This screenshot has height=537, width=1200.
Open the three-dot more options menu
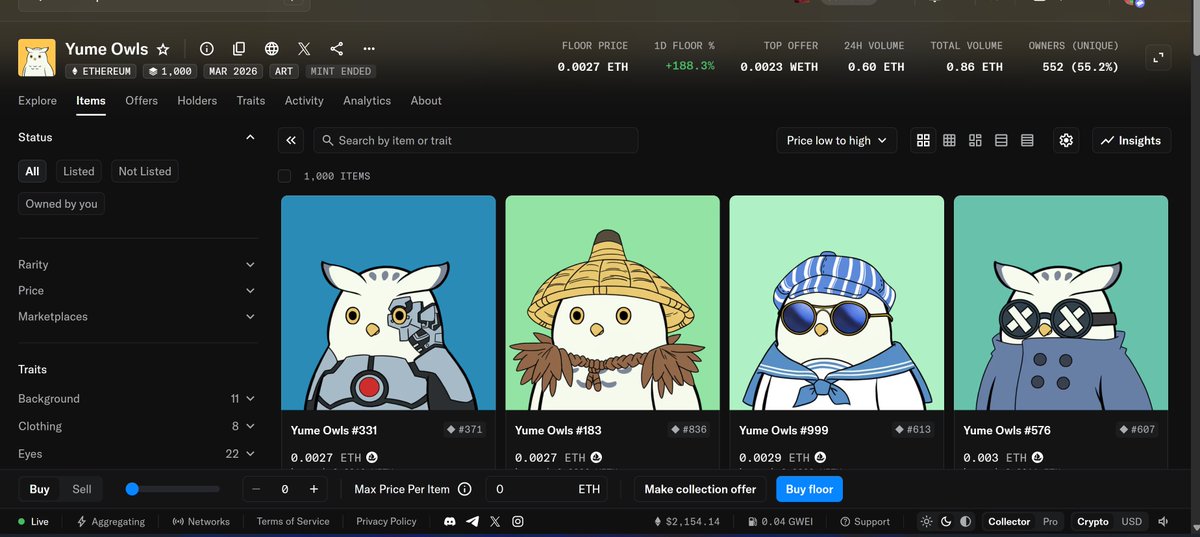coord(369,49)
